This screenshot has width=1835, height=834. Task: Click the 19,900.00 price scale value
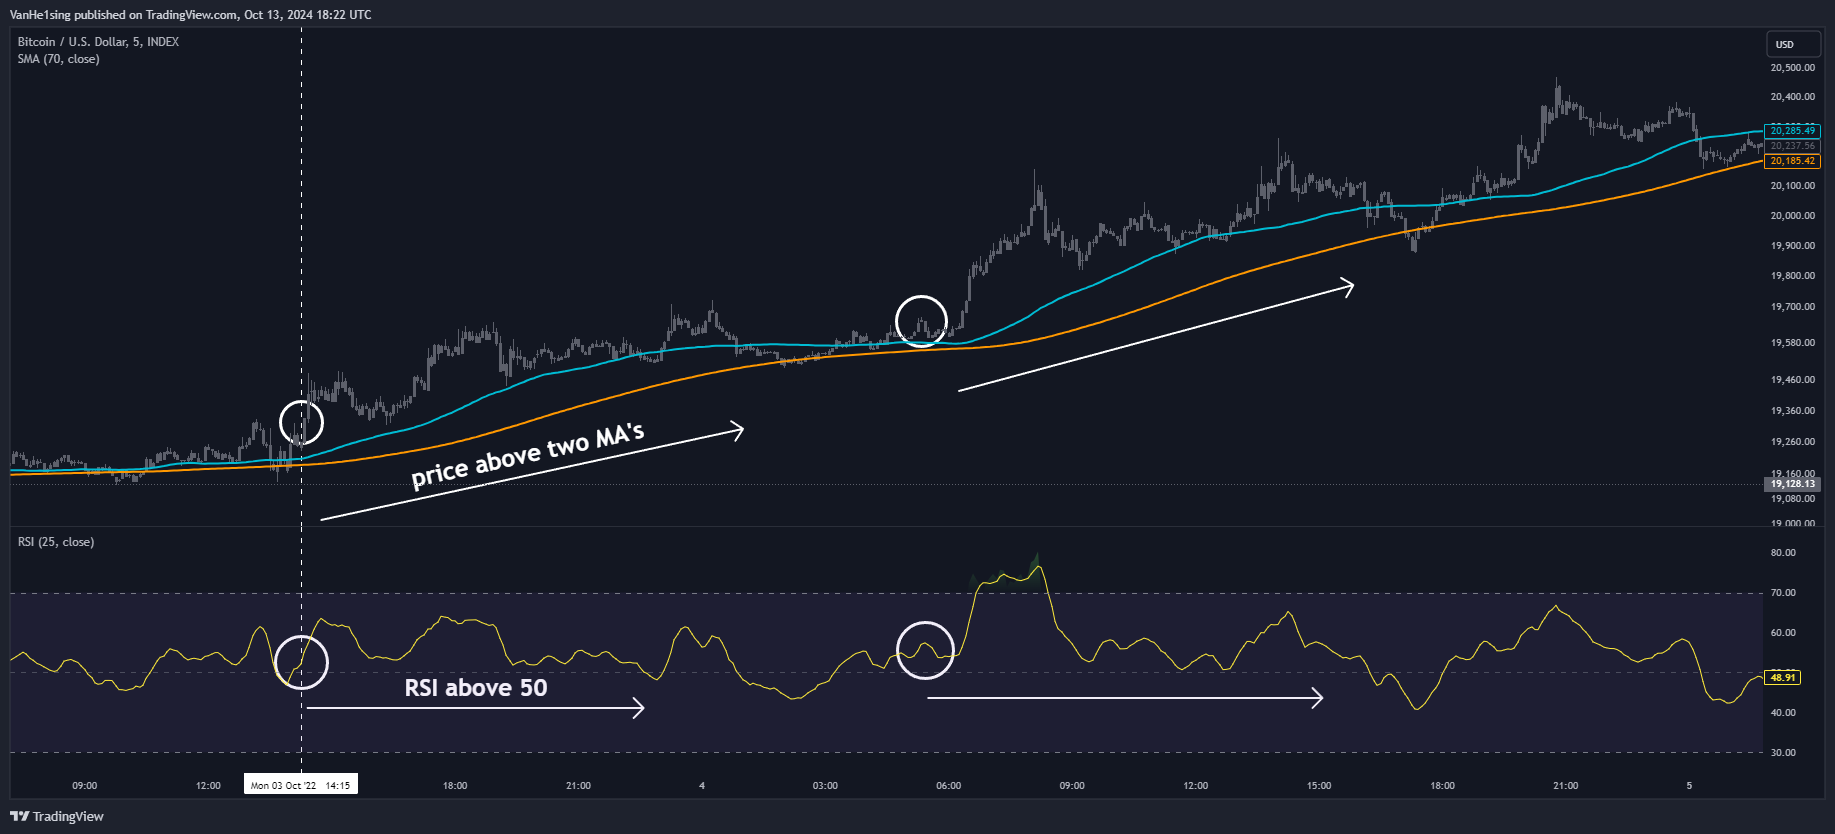pyautogui.click(x=1792, y=246)
